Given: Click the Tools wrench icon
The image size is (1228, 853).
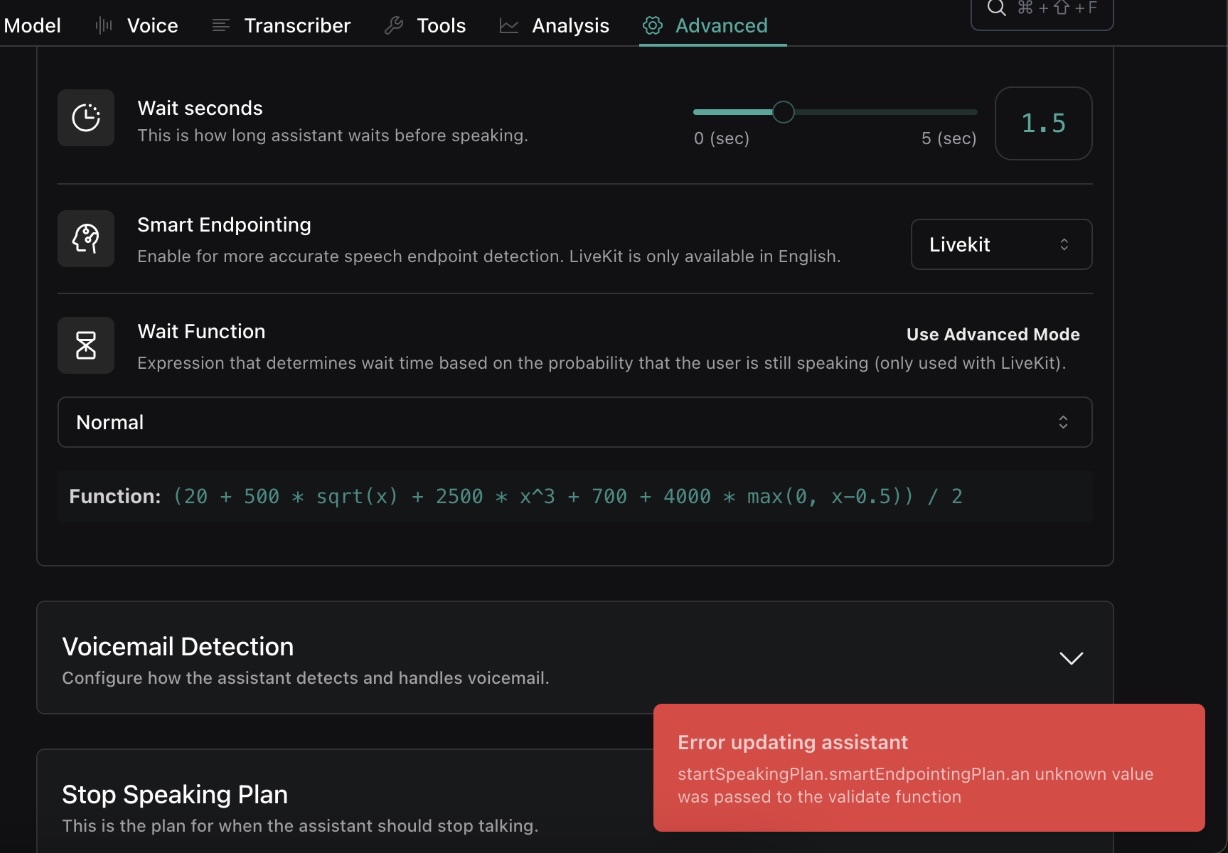Looking at the screenshot, I should (394, 26).
